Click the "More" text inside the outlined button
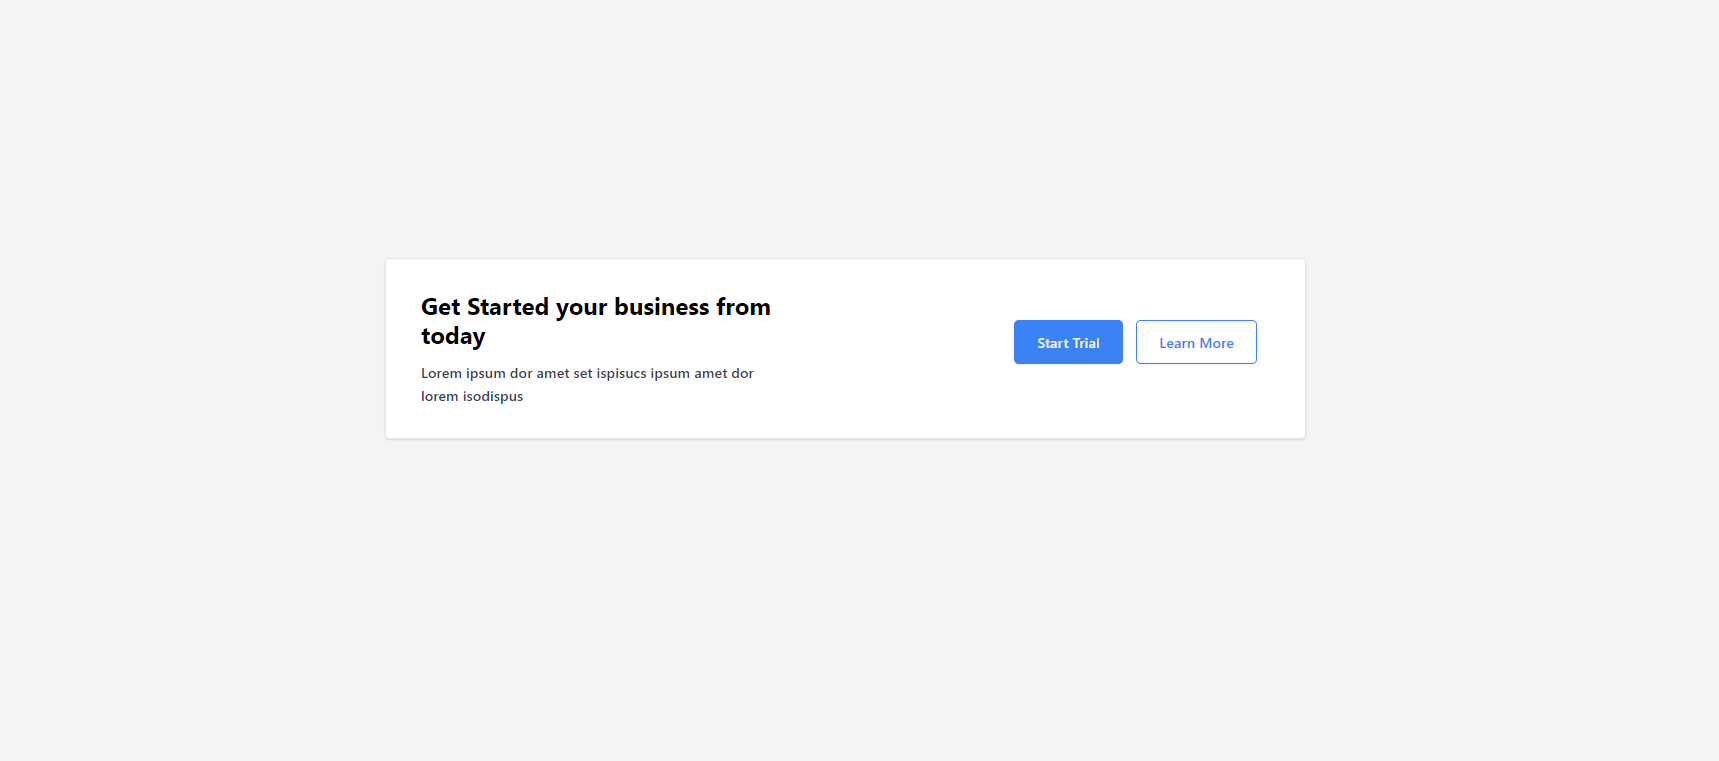The height and width of the screenshot is (761, 1719). [x=1217, y=343]
